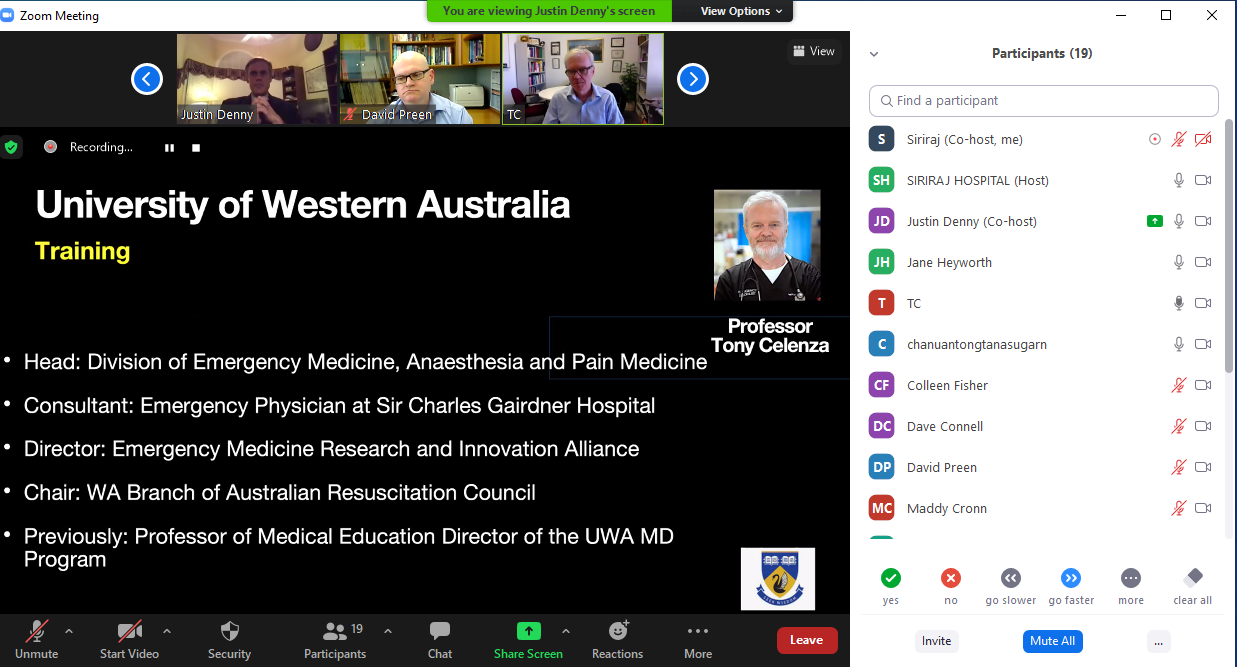The height and width of the screenshot is (667, 1237).
Task: Expand audio options arrow beside Unmute
Action: click(x=69, y=631)
